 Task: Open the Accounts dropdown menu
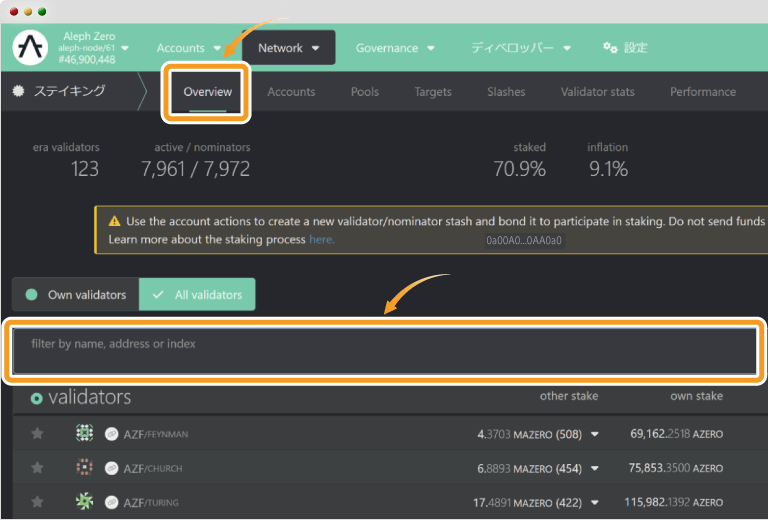click(x=189, y=48)
